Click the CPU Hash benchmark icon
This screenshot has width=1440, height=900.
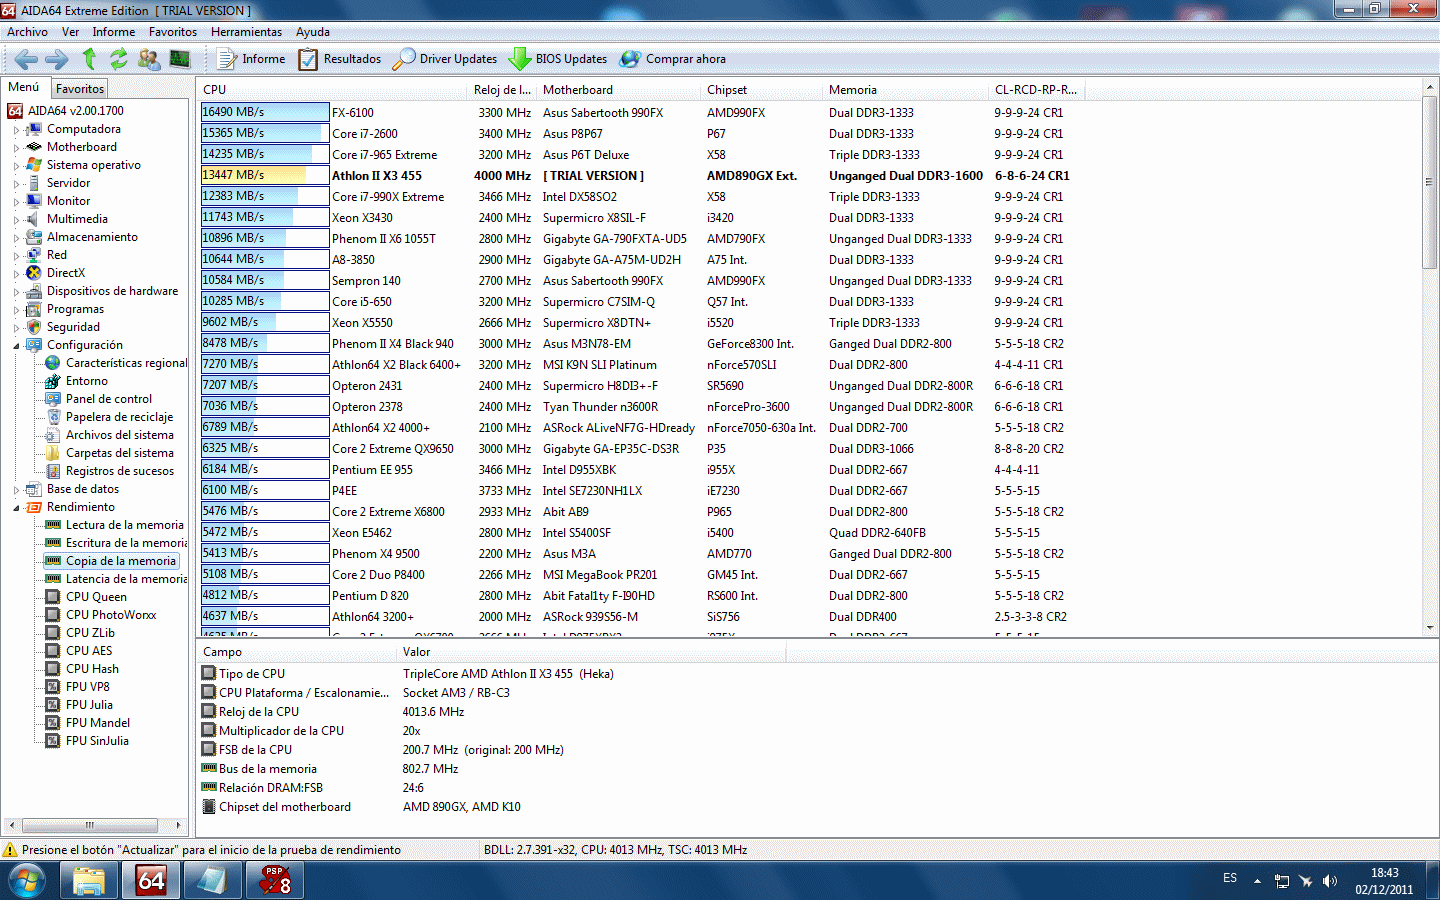[x=53, y=669]
